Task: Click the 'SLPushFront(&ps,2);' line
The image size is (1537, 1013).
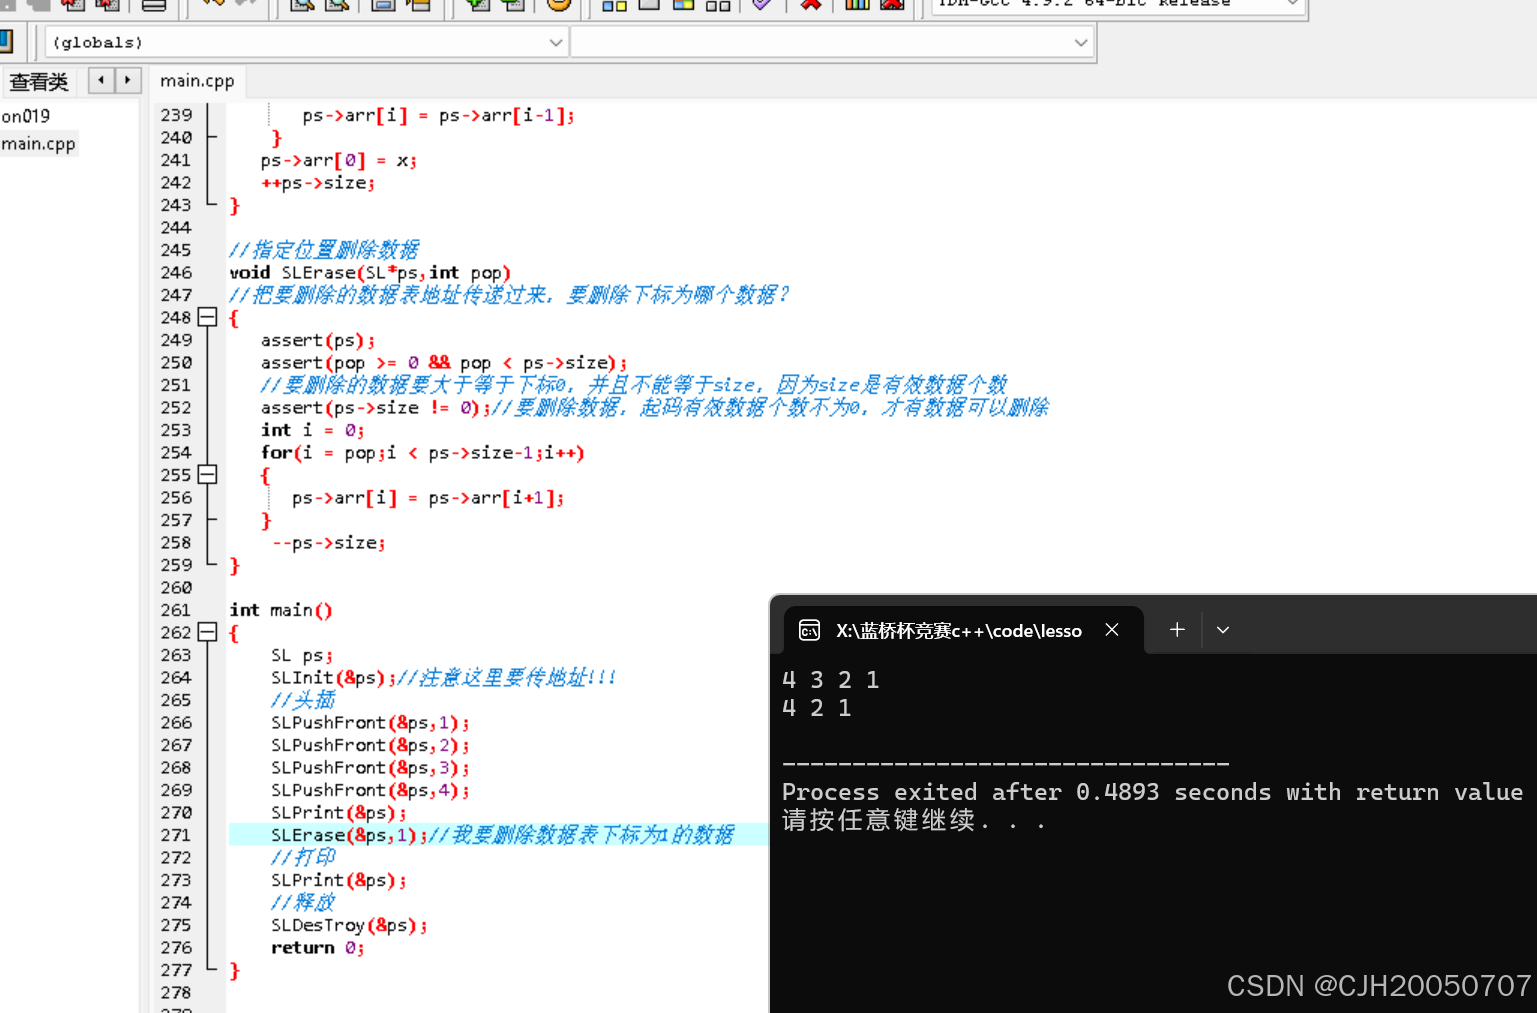Action: [370, 745]
